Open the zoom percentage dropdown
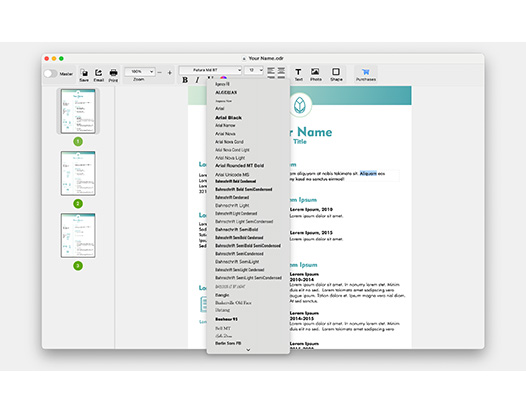This screenshot has width=526, height=413. tap(140, 71)
